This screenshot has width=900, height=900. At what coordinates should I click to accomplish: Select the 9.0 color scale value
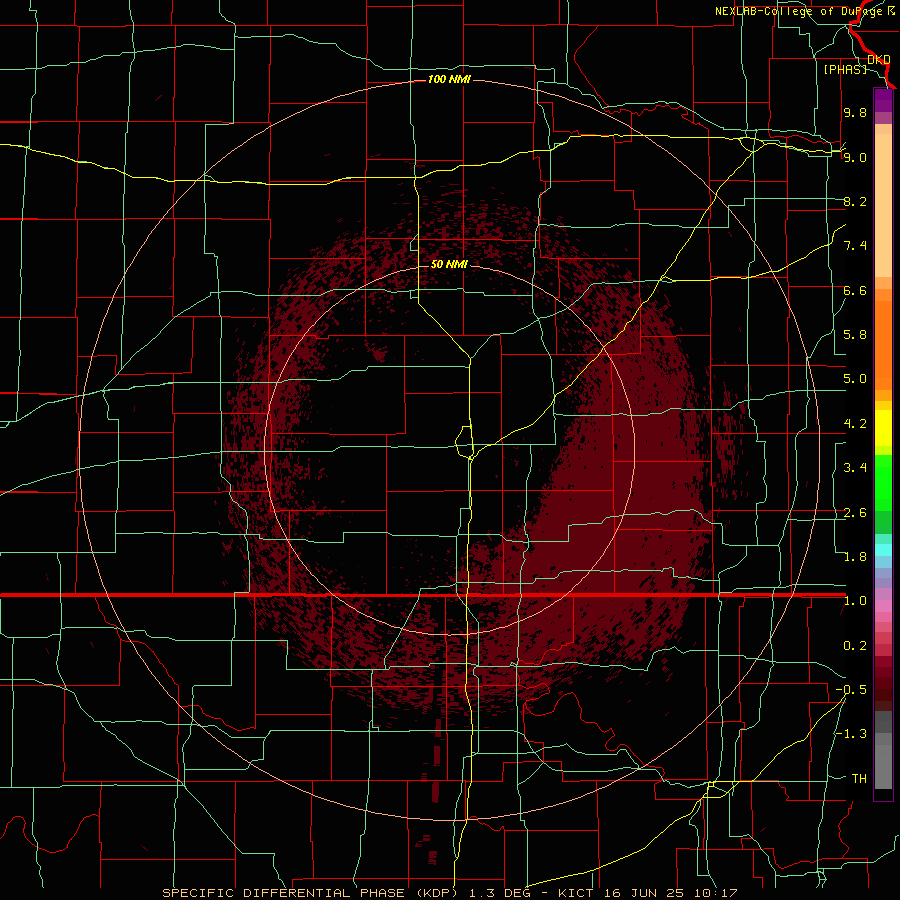855,157
